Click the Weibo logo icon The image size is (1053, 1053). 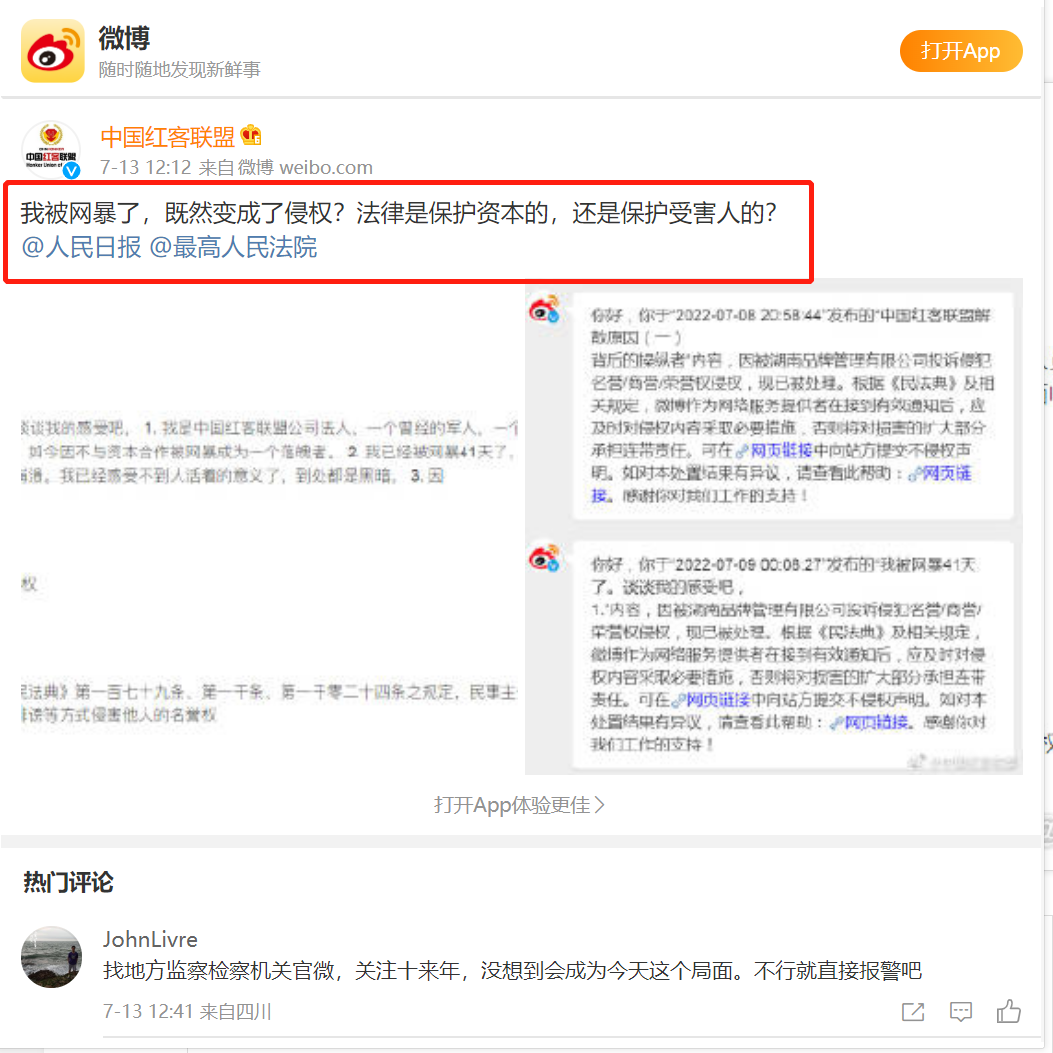52,51
